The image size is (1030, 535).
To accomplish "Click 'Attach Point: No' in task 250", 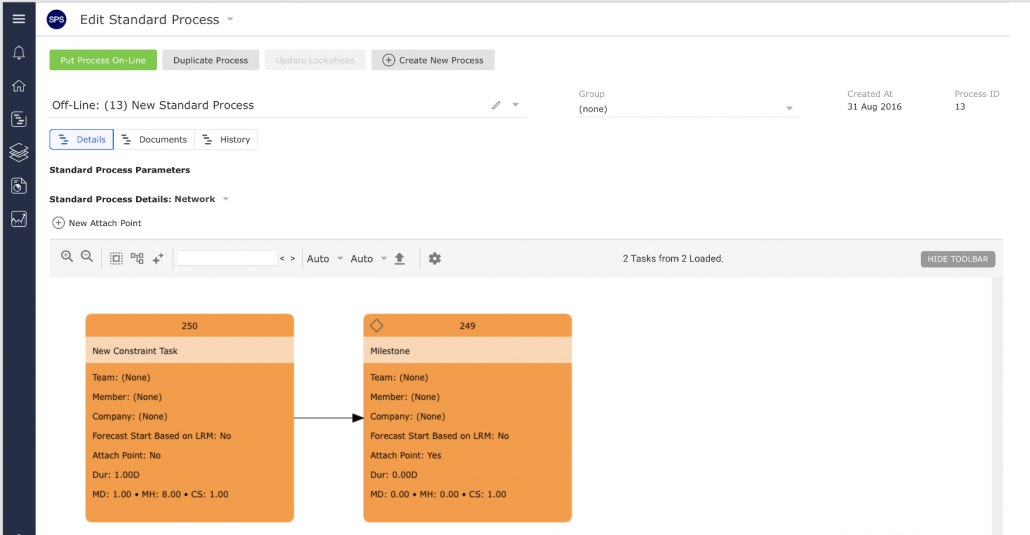I will tap(126, 455).
